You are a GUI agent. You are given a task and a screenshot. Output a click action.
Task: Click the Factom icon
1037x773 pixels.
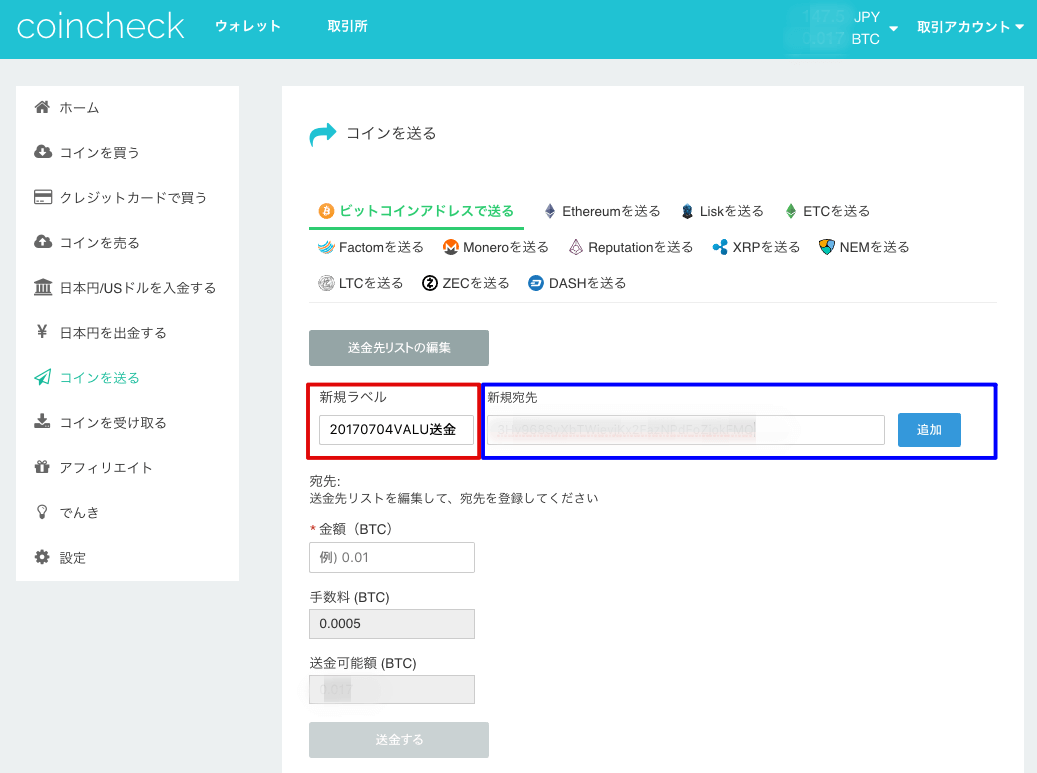pyautogui.click(x=327, y=247)
